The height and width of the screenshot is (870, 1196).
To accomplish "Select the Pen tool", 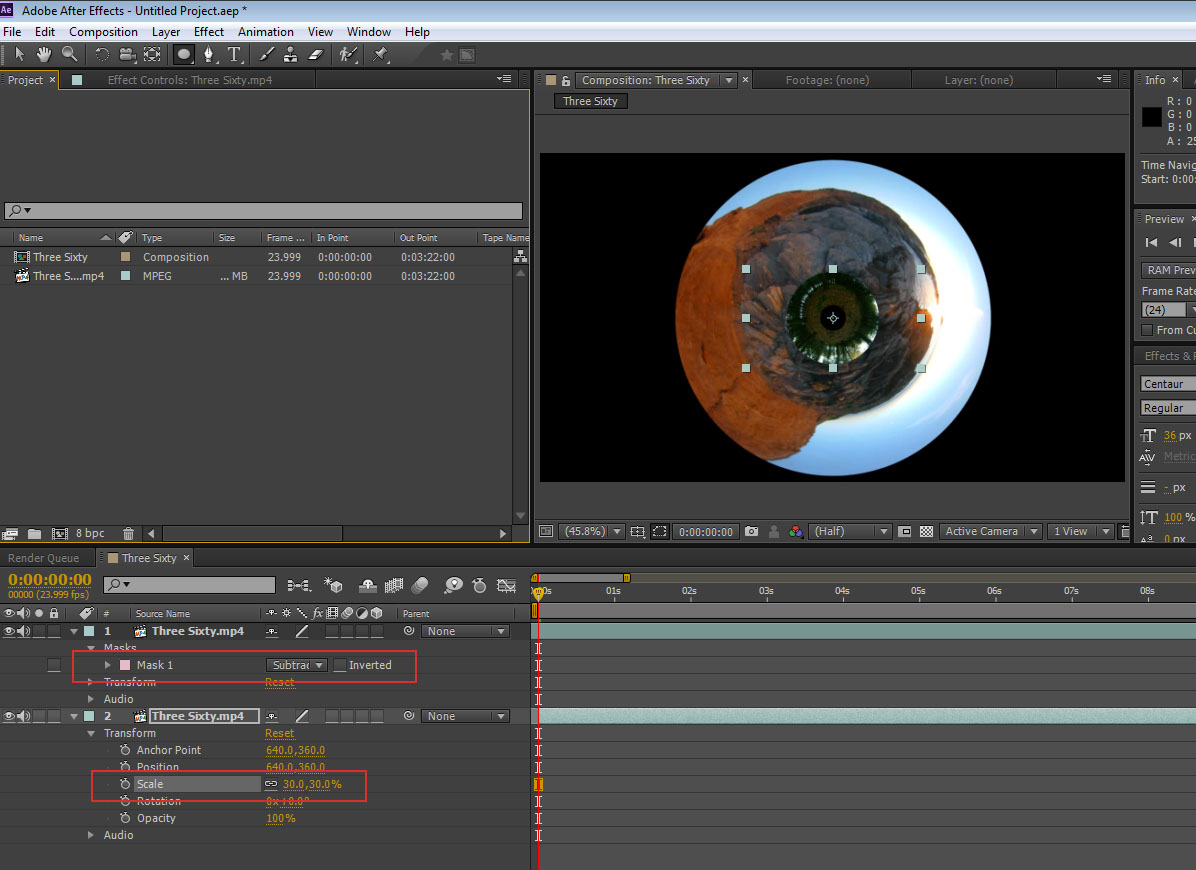I will click(x=208, y=54).
